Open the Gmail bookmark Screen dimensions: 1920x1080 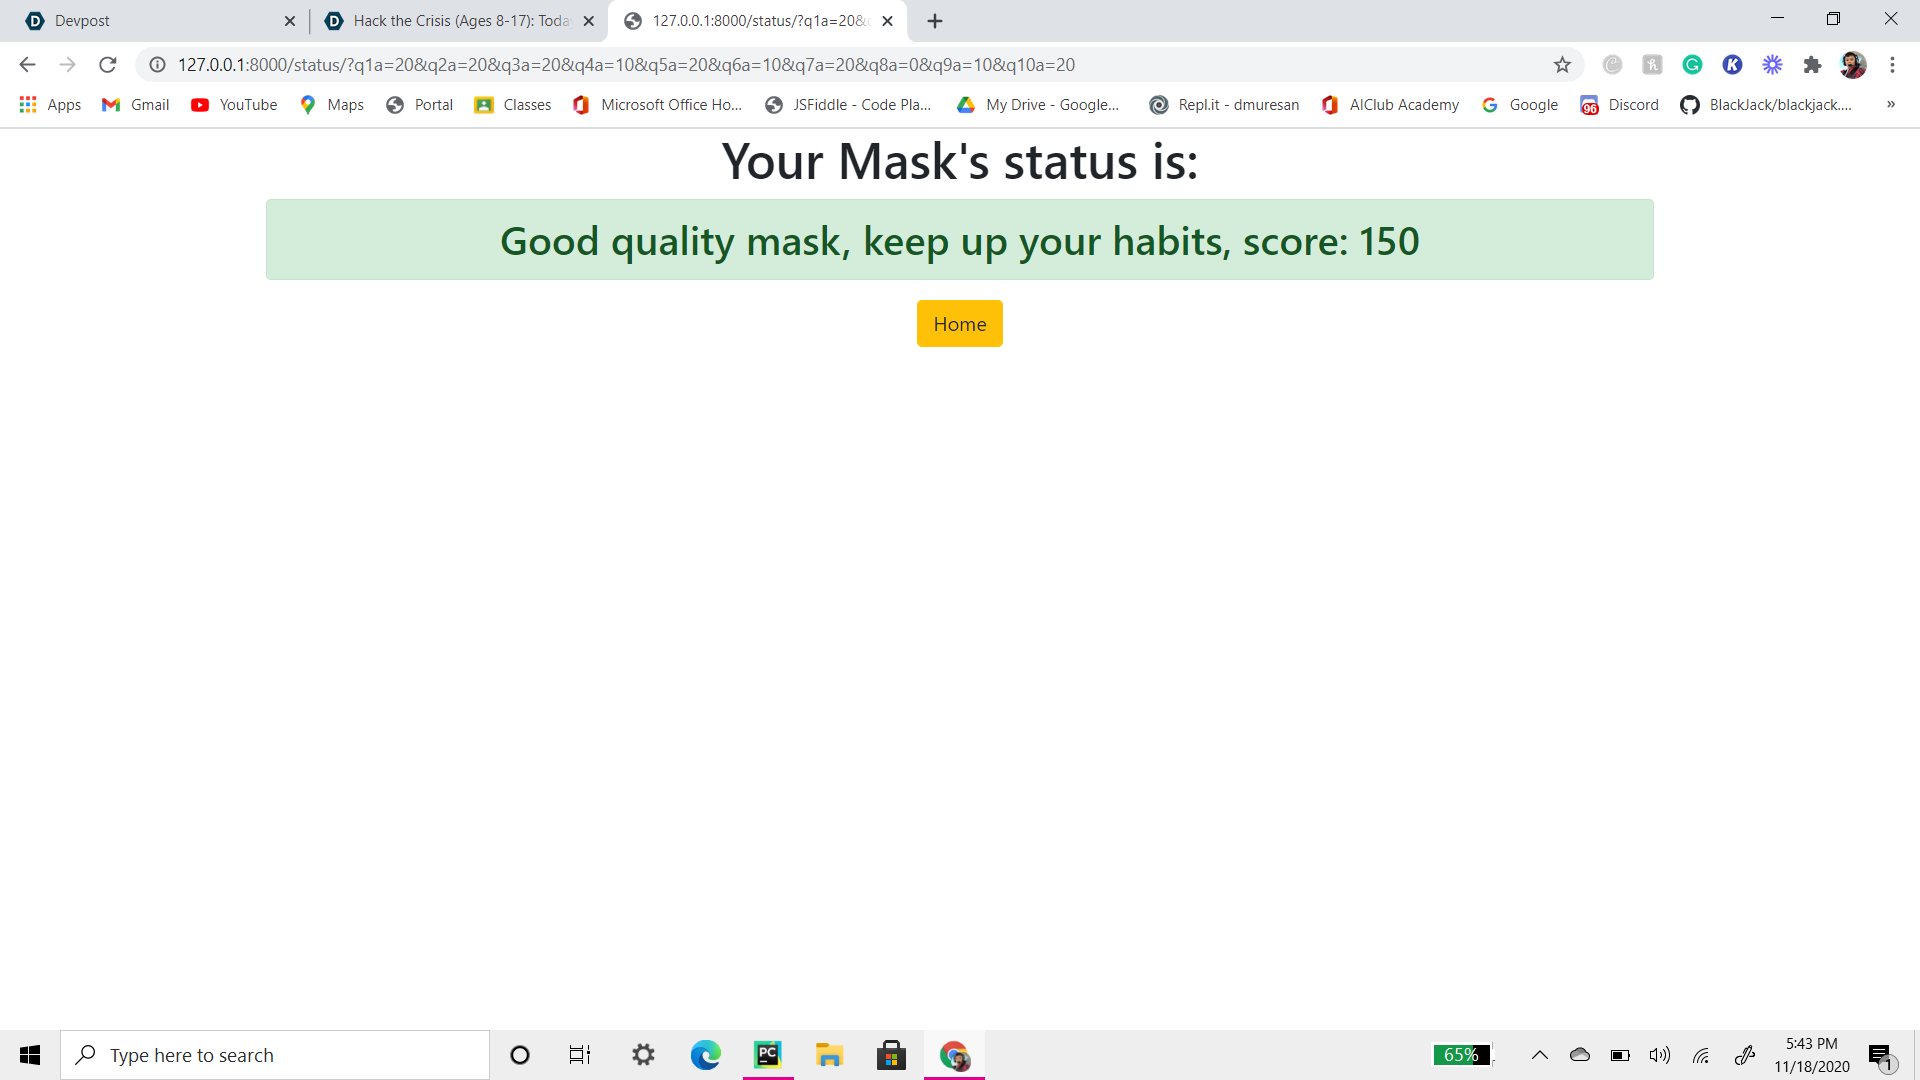tap(136, 105)
